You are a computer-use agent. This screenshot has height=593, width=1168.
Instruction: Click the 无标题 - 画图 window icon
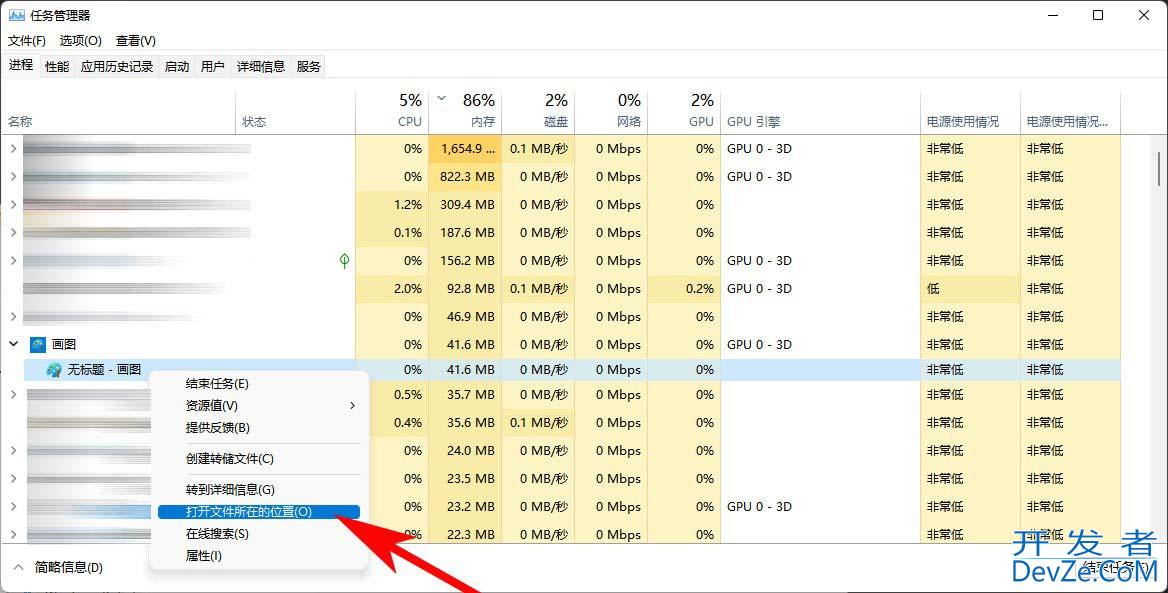click(x=54, y=369)
